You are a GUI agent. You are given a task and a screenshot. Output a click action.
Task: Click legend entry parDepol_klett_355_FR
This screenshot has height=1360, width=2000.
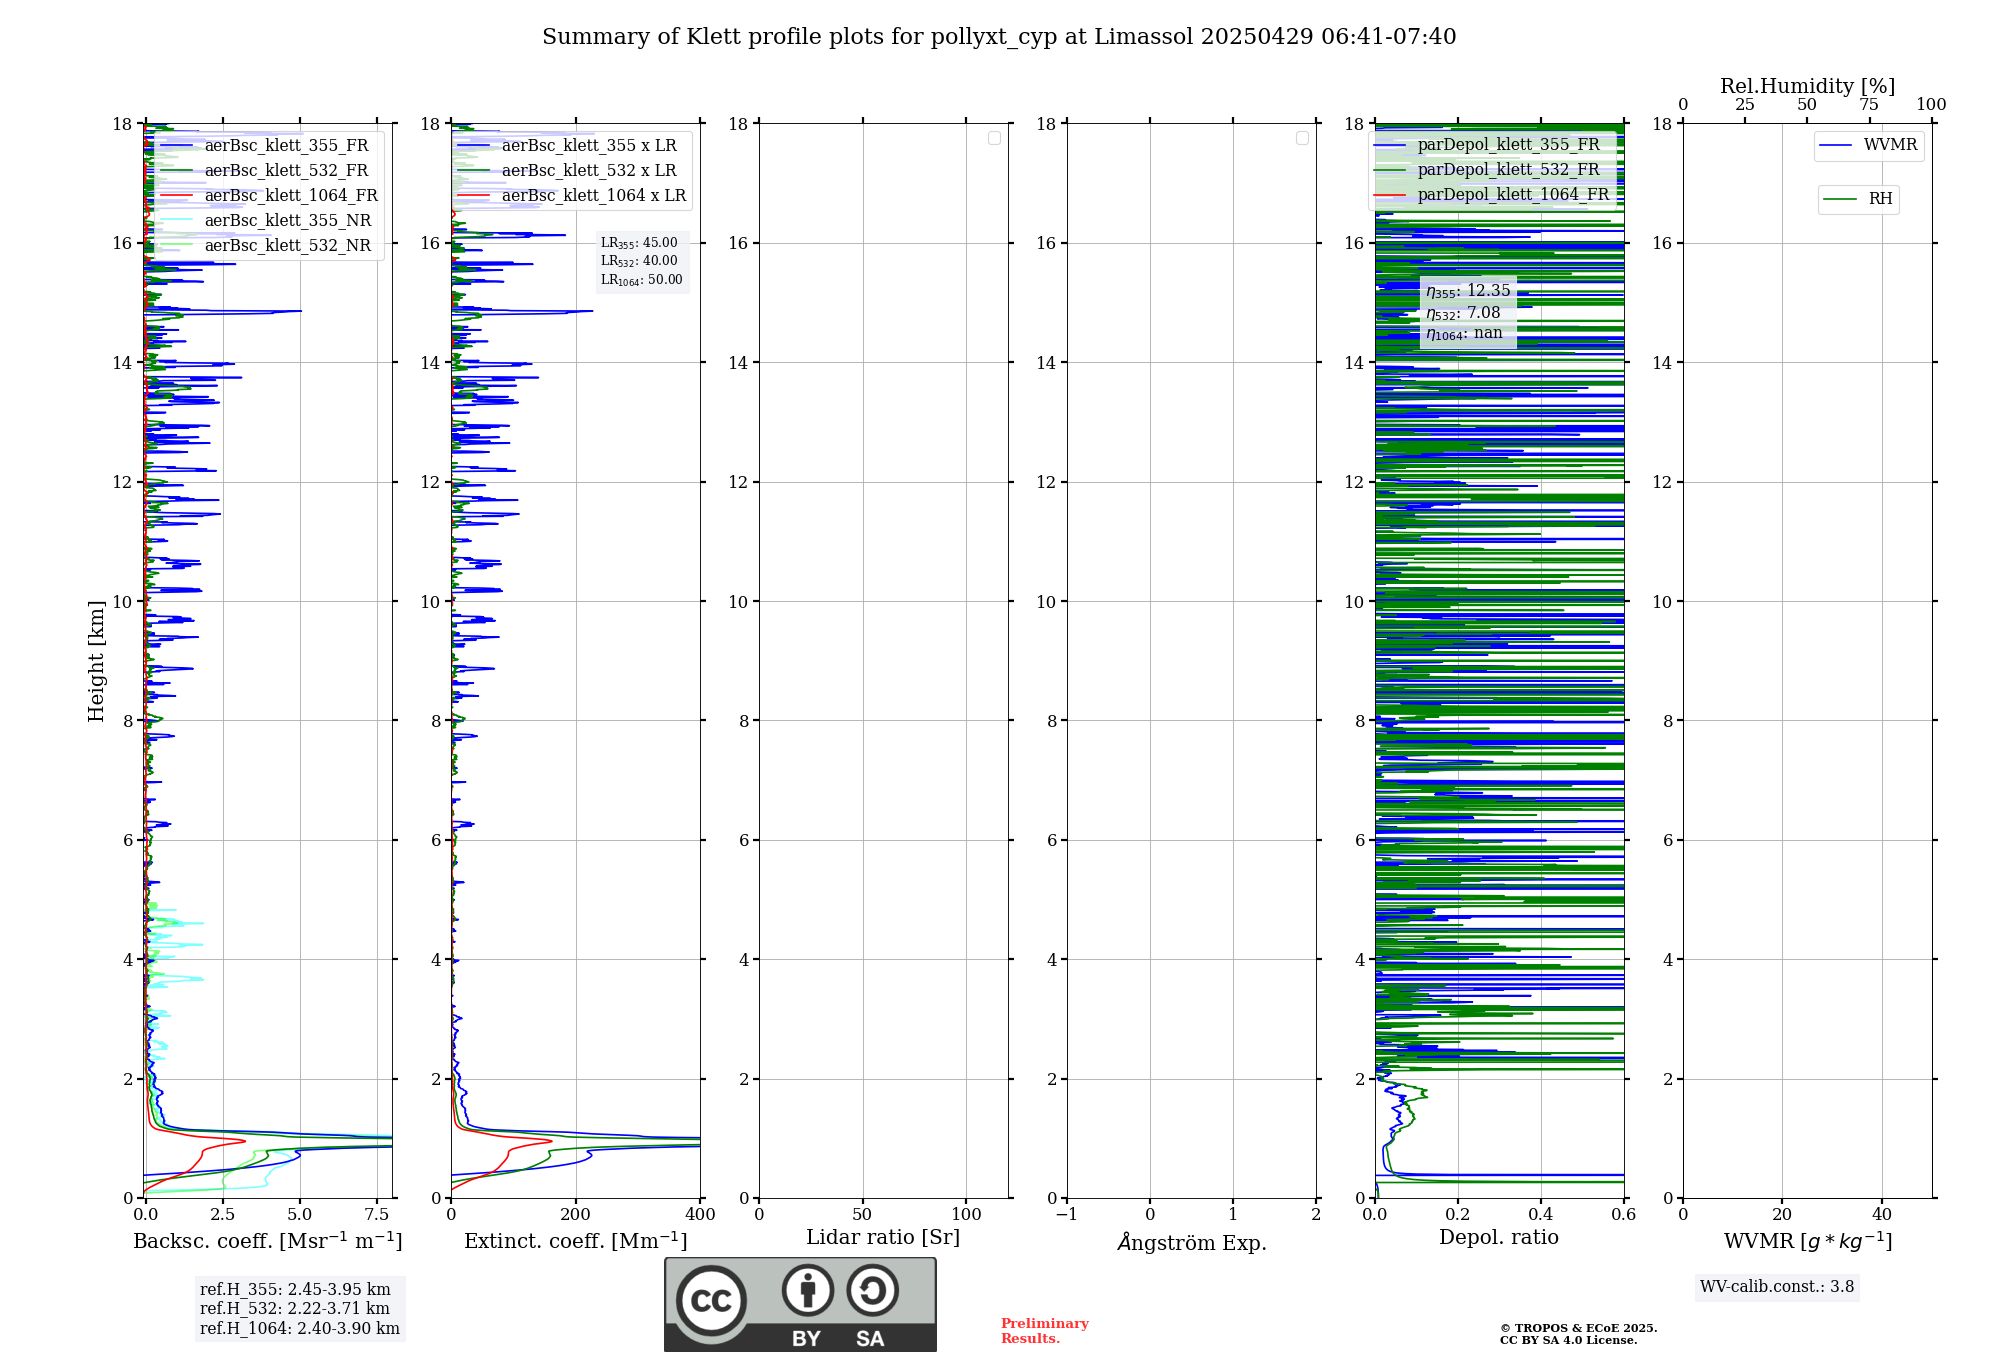click(x=1487, y=145)
